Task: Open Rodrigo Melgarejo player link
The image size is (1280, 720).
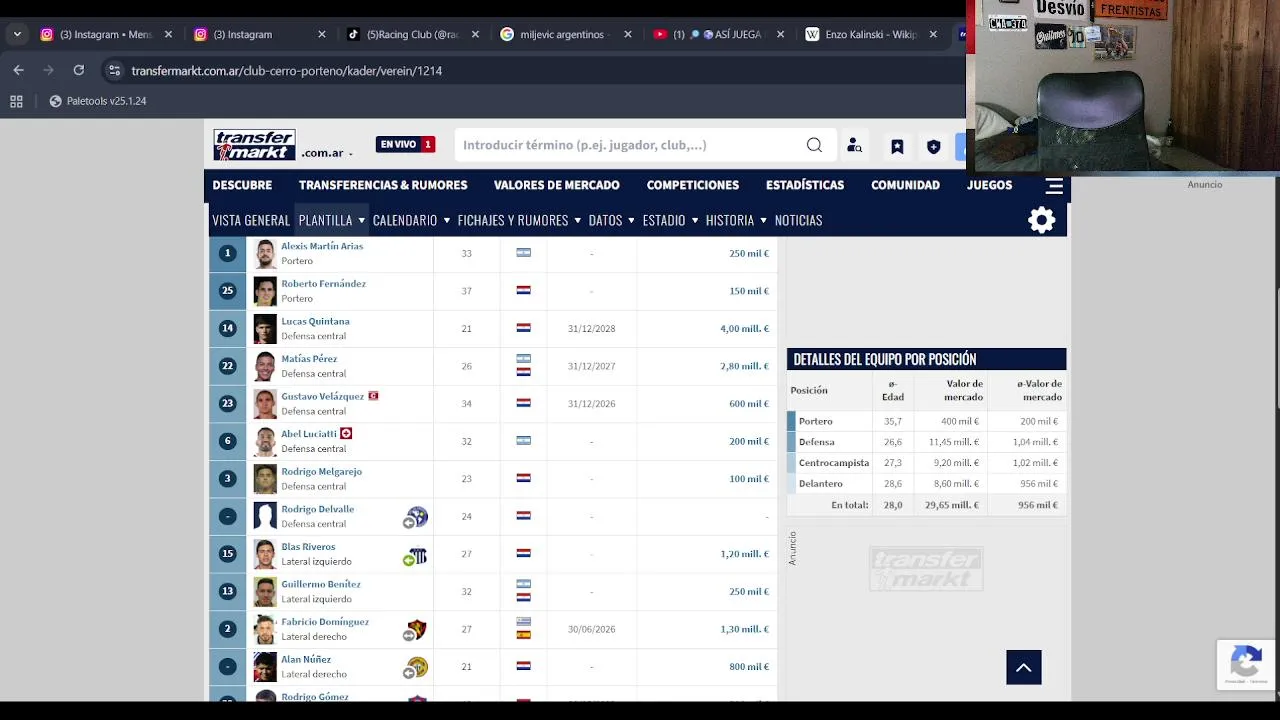Action: tap(321, 471)
